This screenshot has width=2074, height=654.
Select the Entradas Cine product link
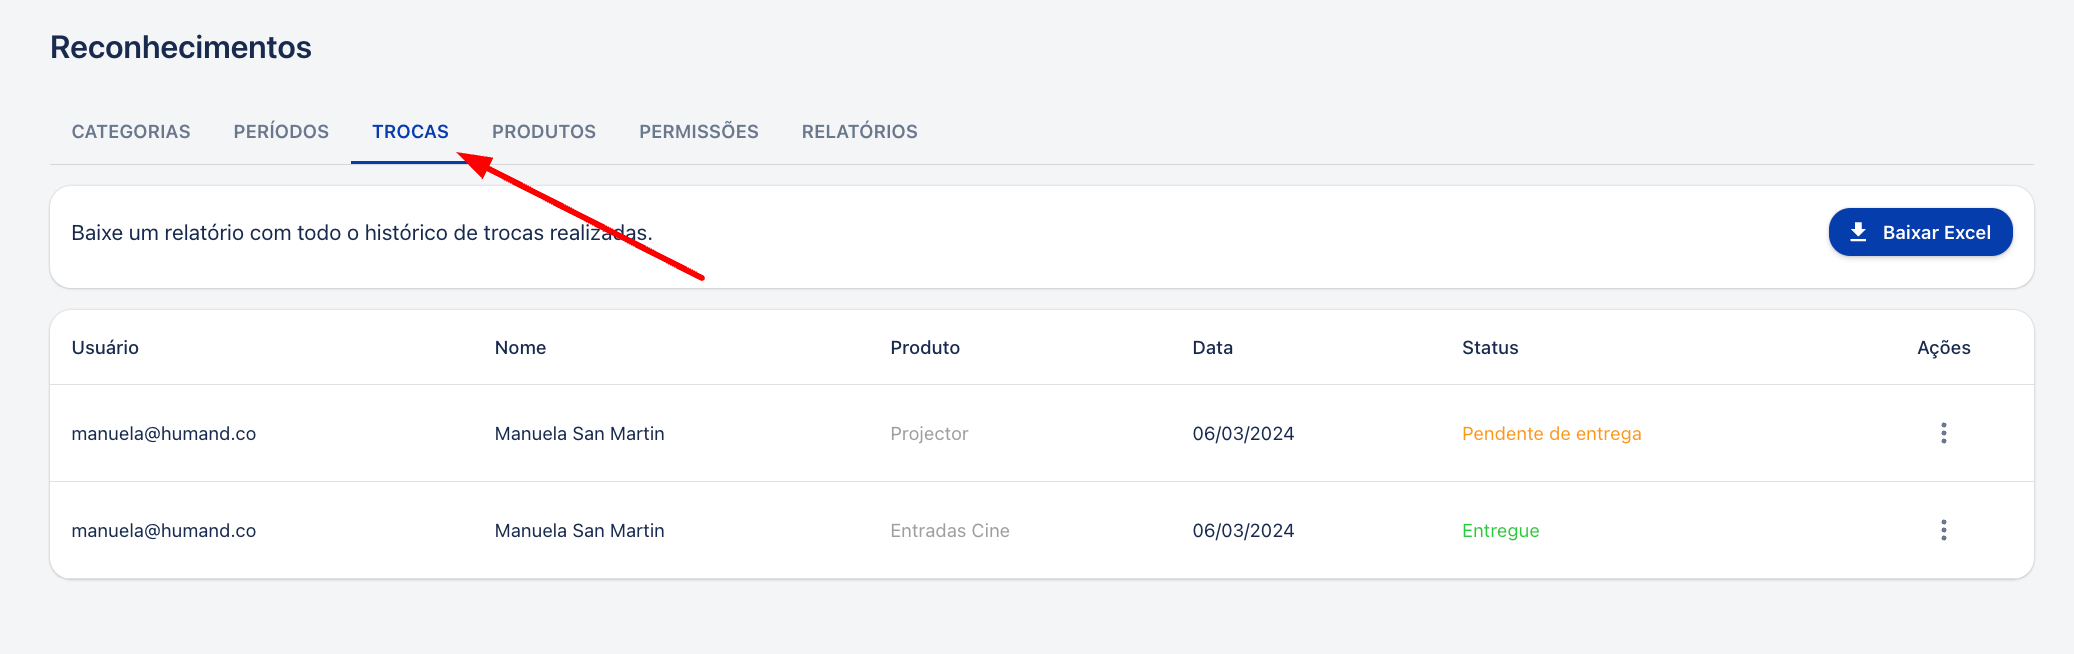[x=950, y=530]
